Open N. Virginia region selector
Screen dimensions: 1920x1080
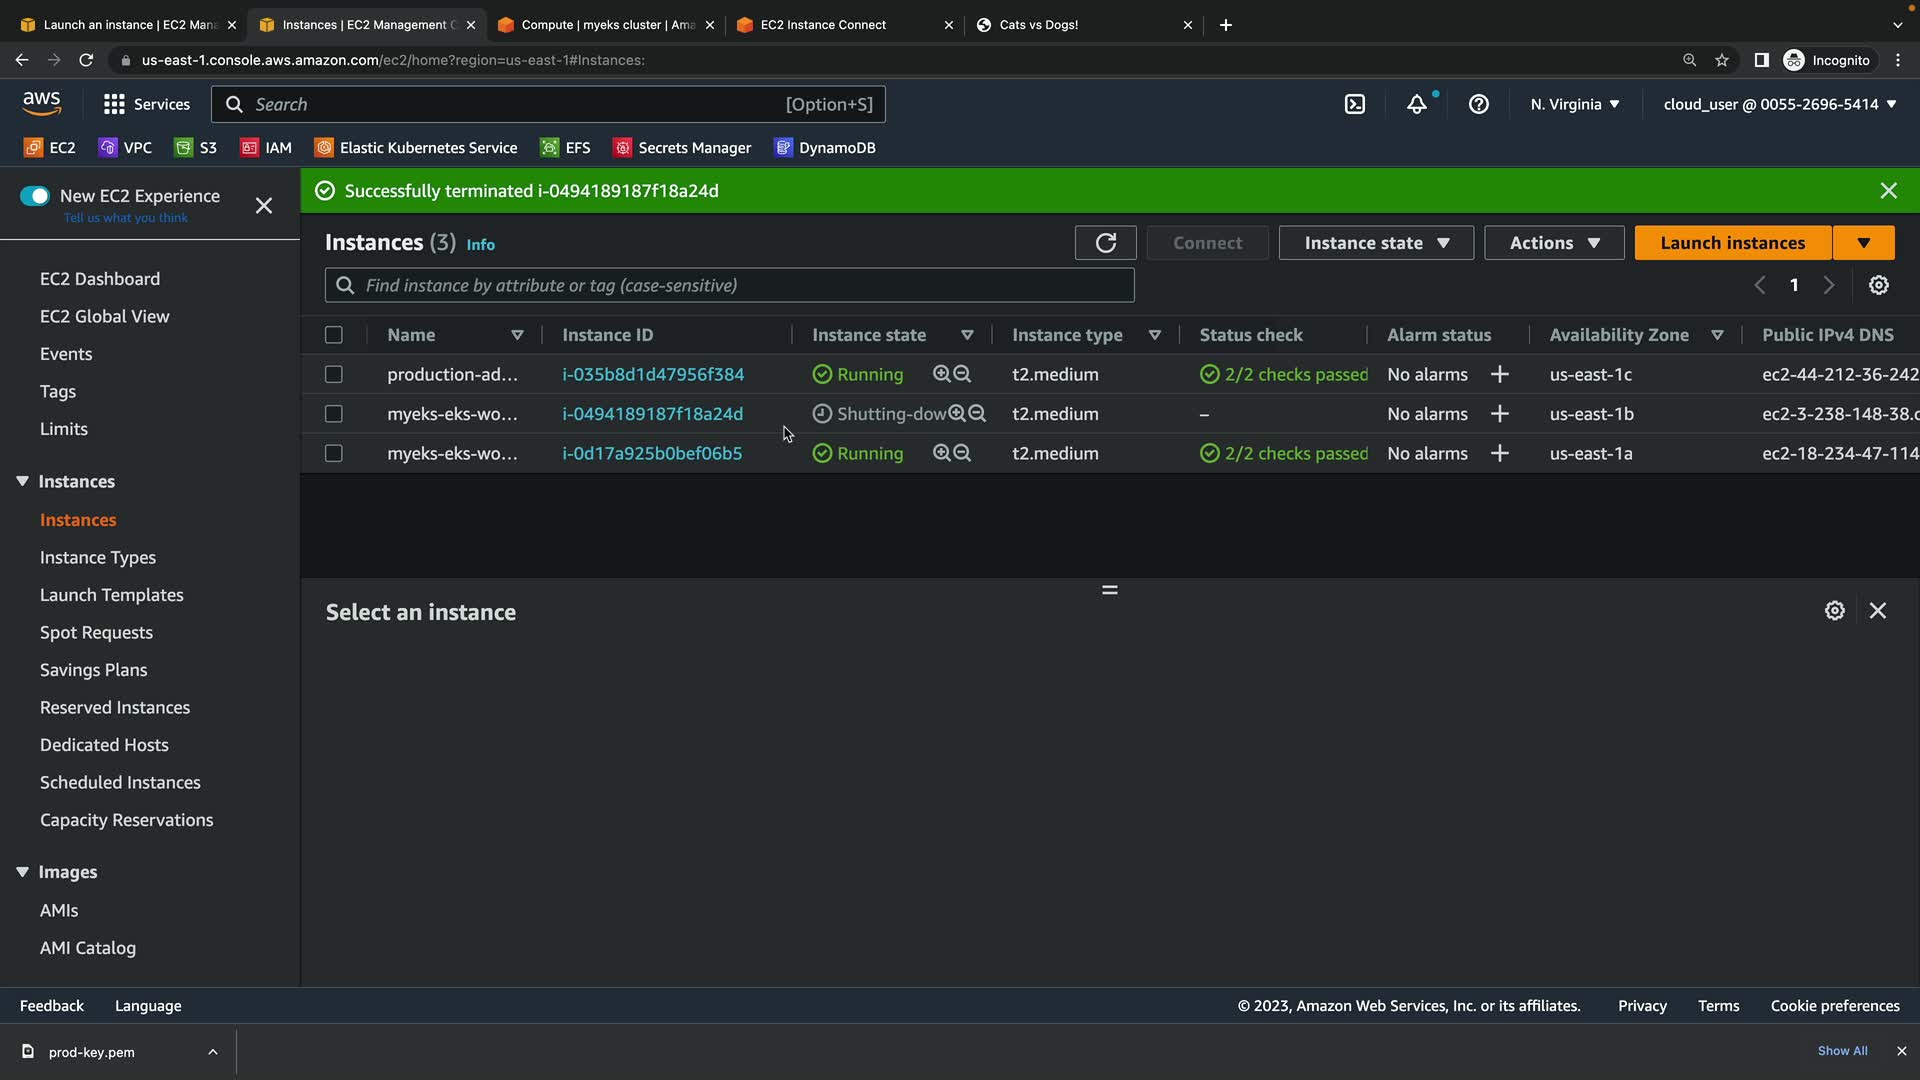(x=1575, y=104)
